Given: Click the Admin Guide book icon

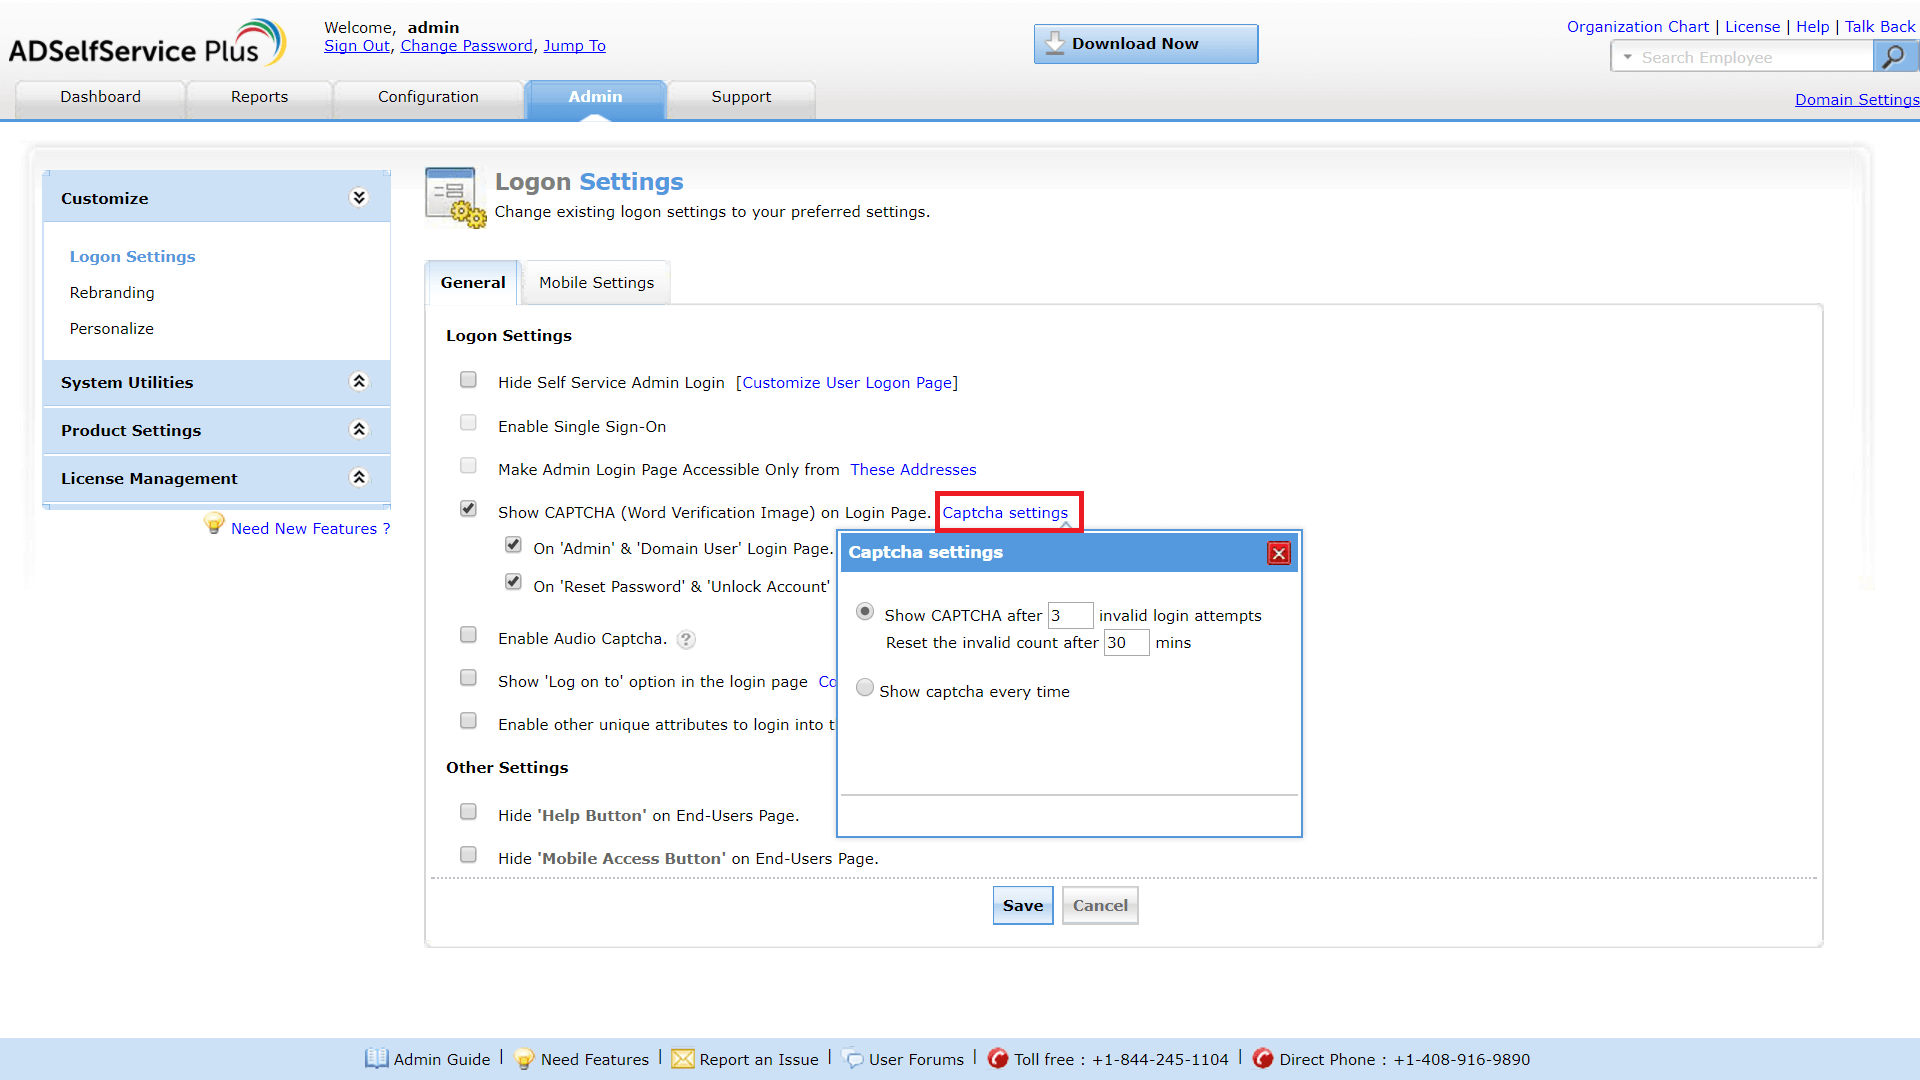Looking at the screenshot, I should pos(376,1058).
